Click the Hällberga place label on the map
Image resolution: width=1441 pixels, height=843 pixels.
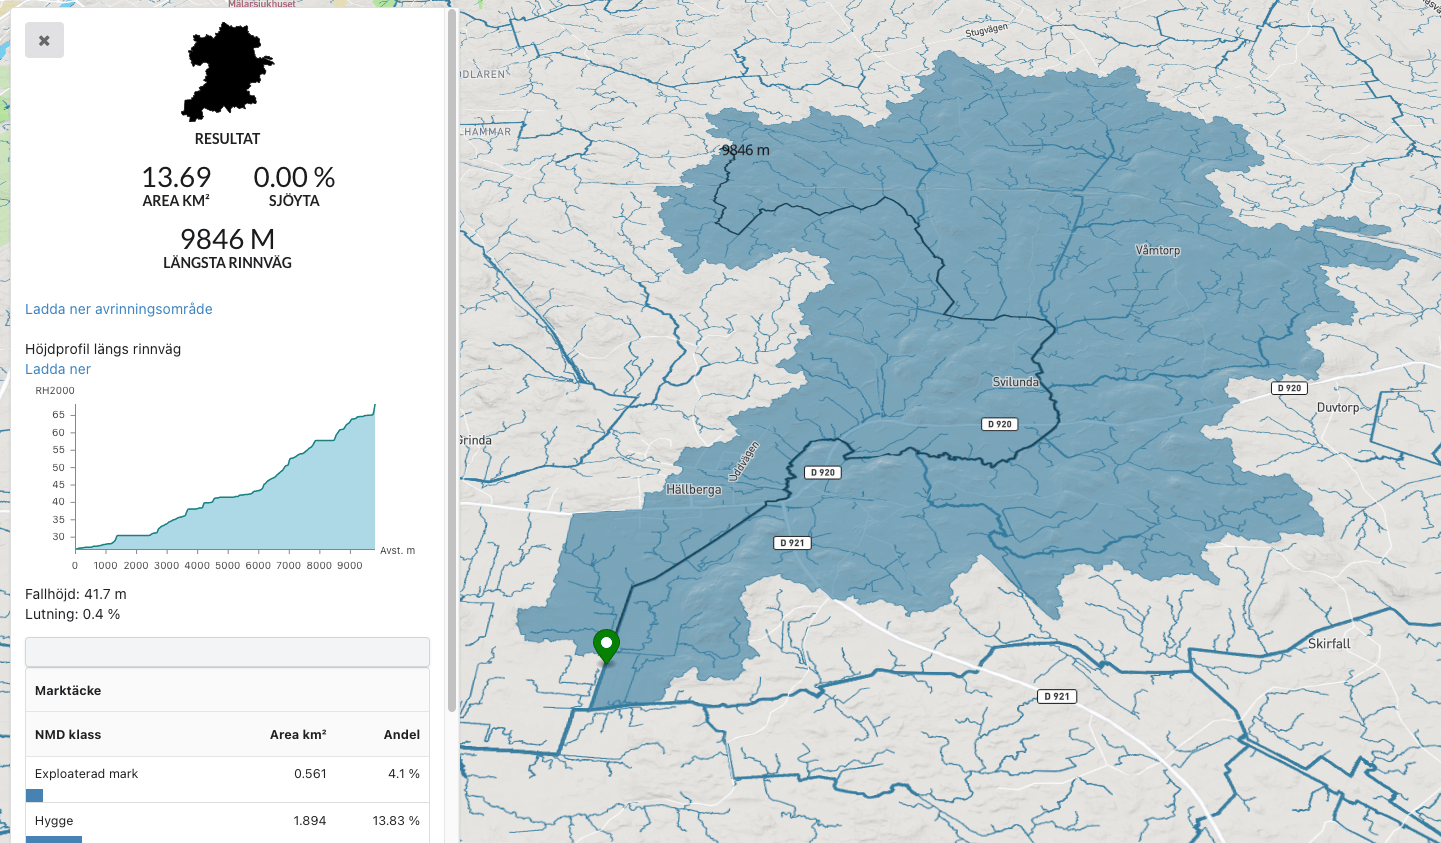693,490
